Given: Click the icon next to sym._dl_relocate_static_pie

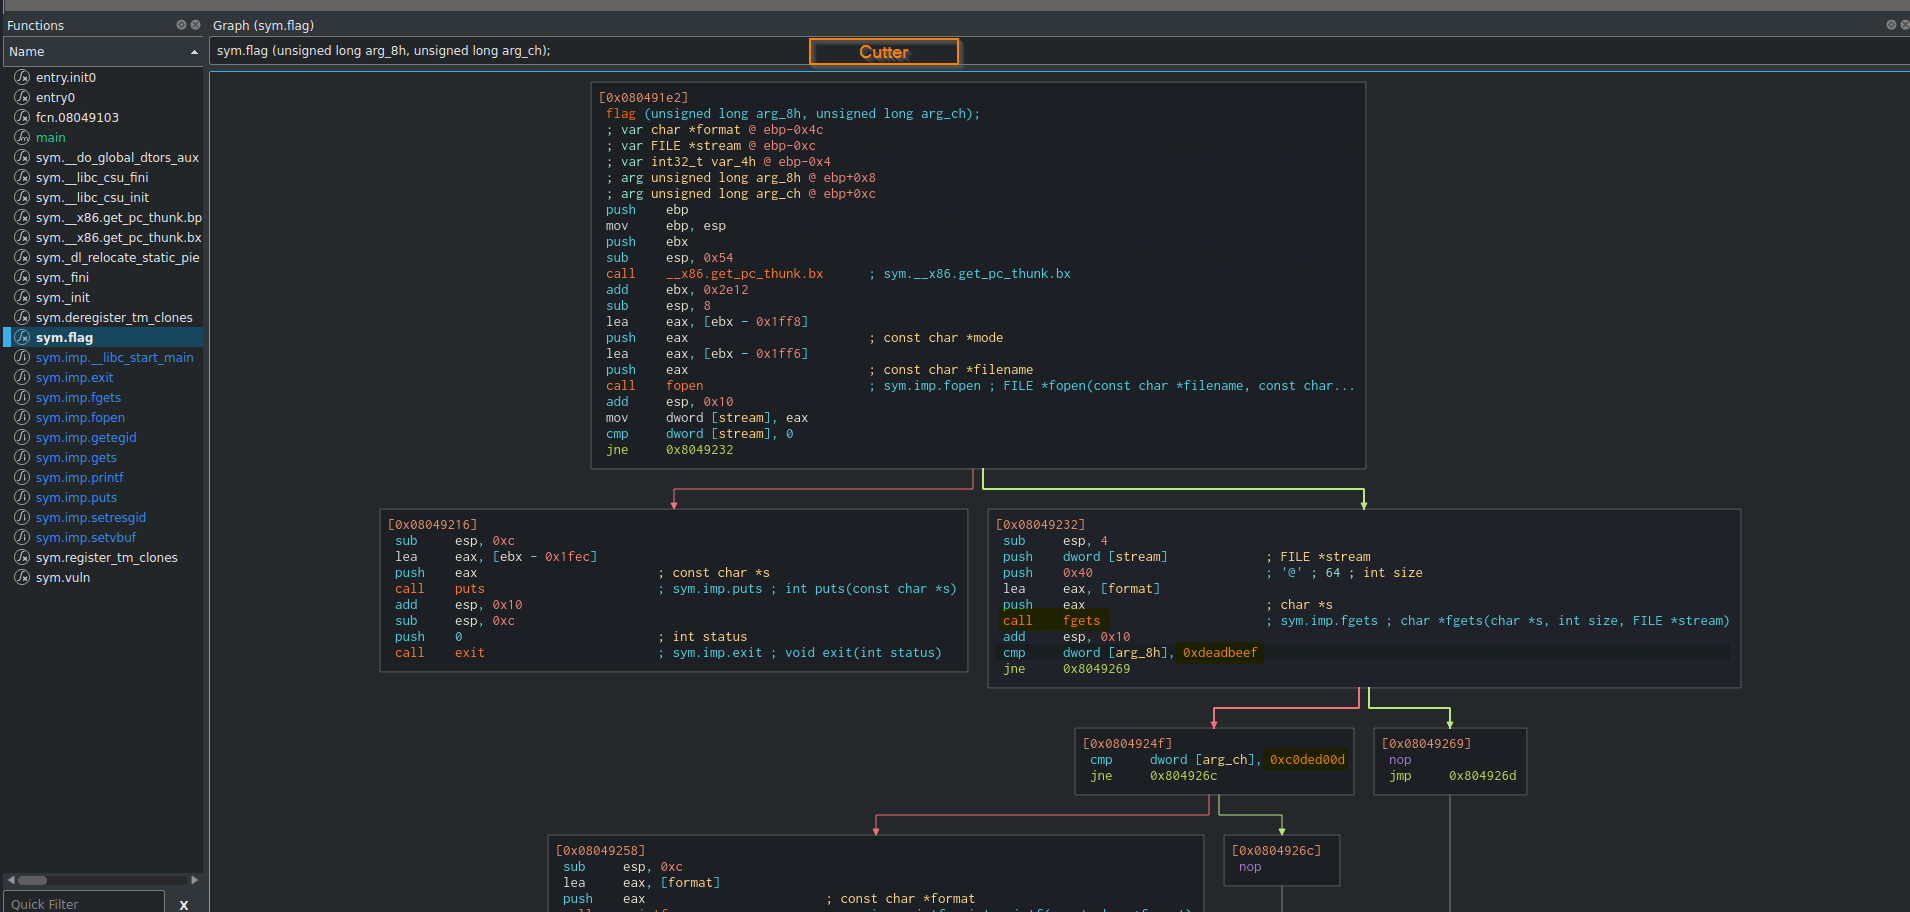Looking at the screenshot, I should click(x=22, y=257).
